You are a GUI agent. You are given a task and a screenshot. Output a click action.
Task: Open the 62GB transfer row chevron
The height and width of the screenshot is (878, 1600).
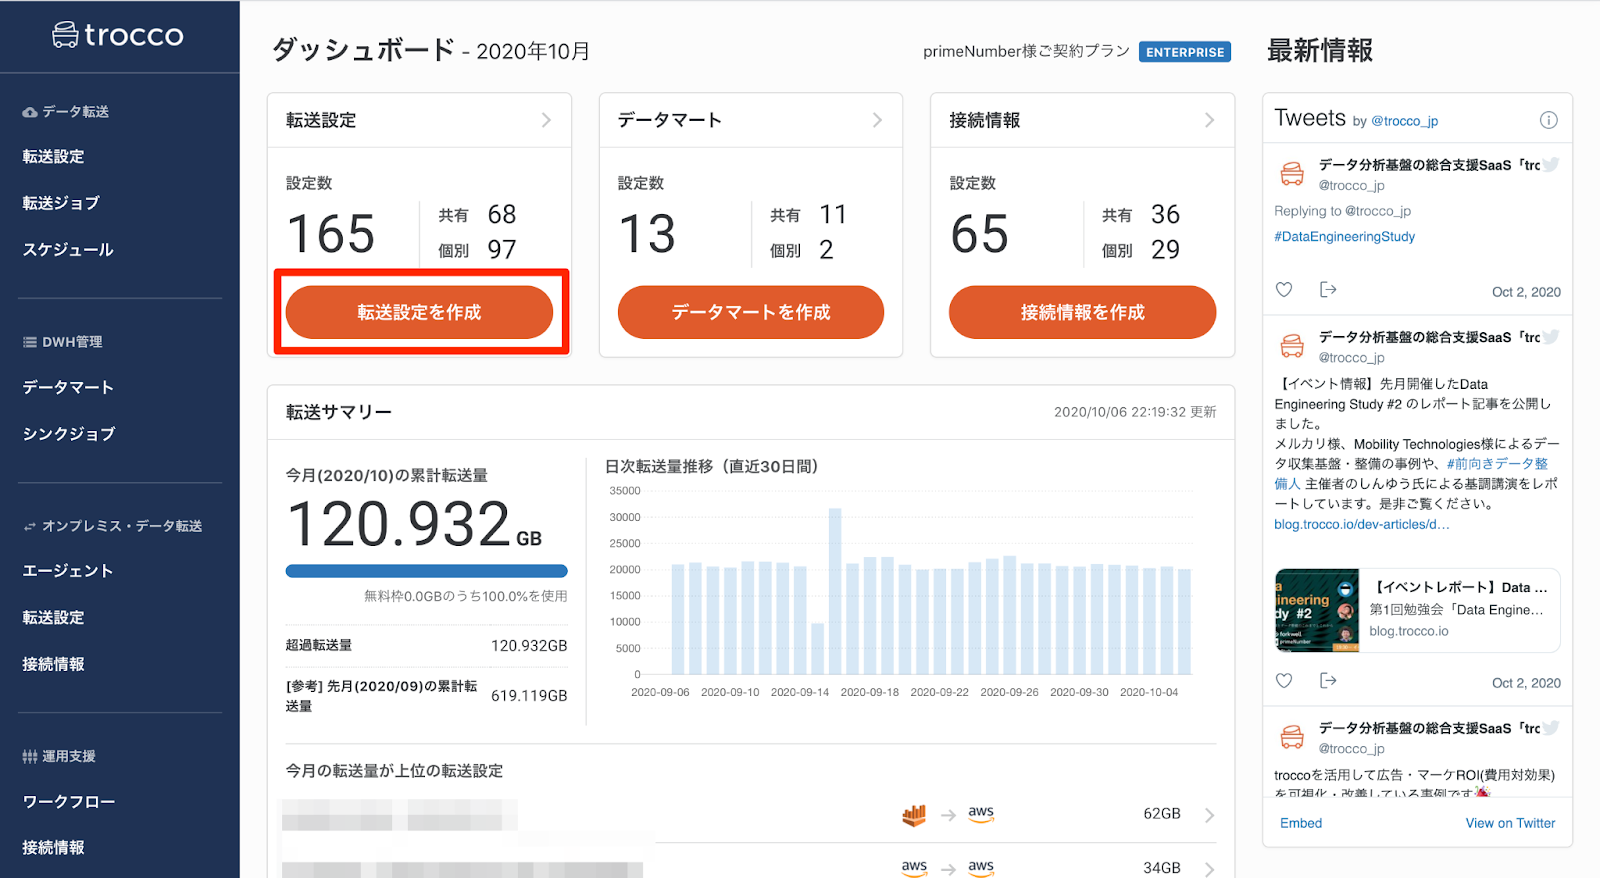pos(1209,815)
